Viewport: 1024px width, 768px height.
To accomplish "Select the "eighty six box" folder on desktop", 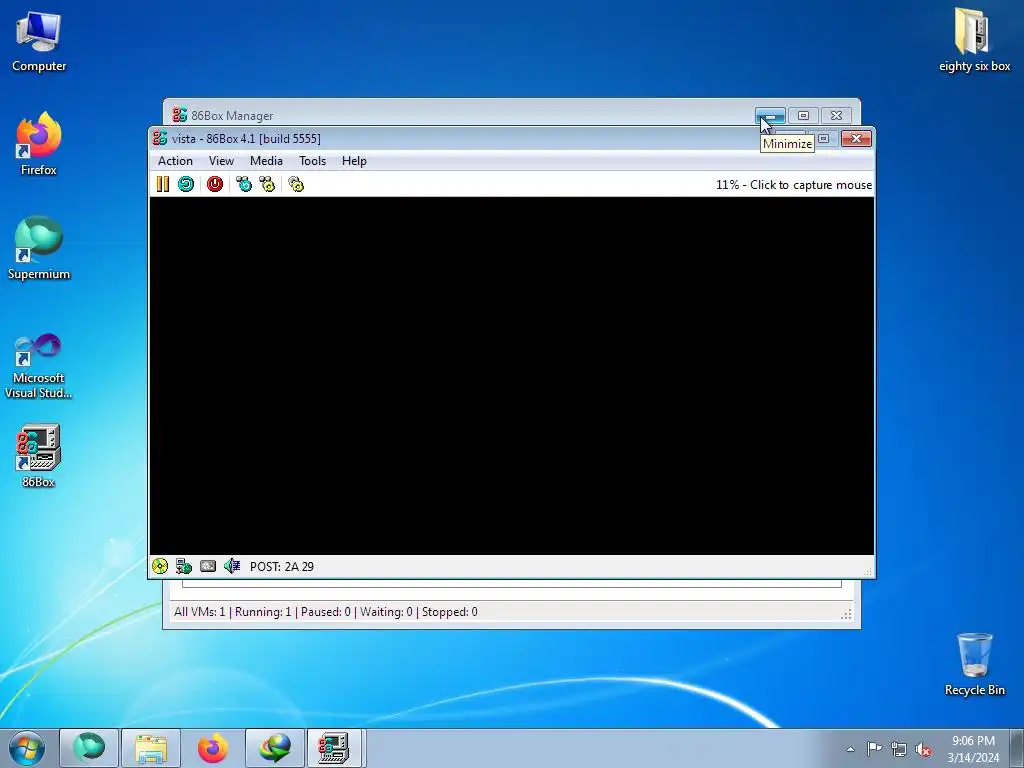I will coord(974,40).
